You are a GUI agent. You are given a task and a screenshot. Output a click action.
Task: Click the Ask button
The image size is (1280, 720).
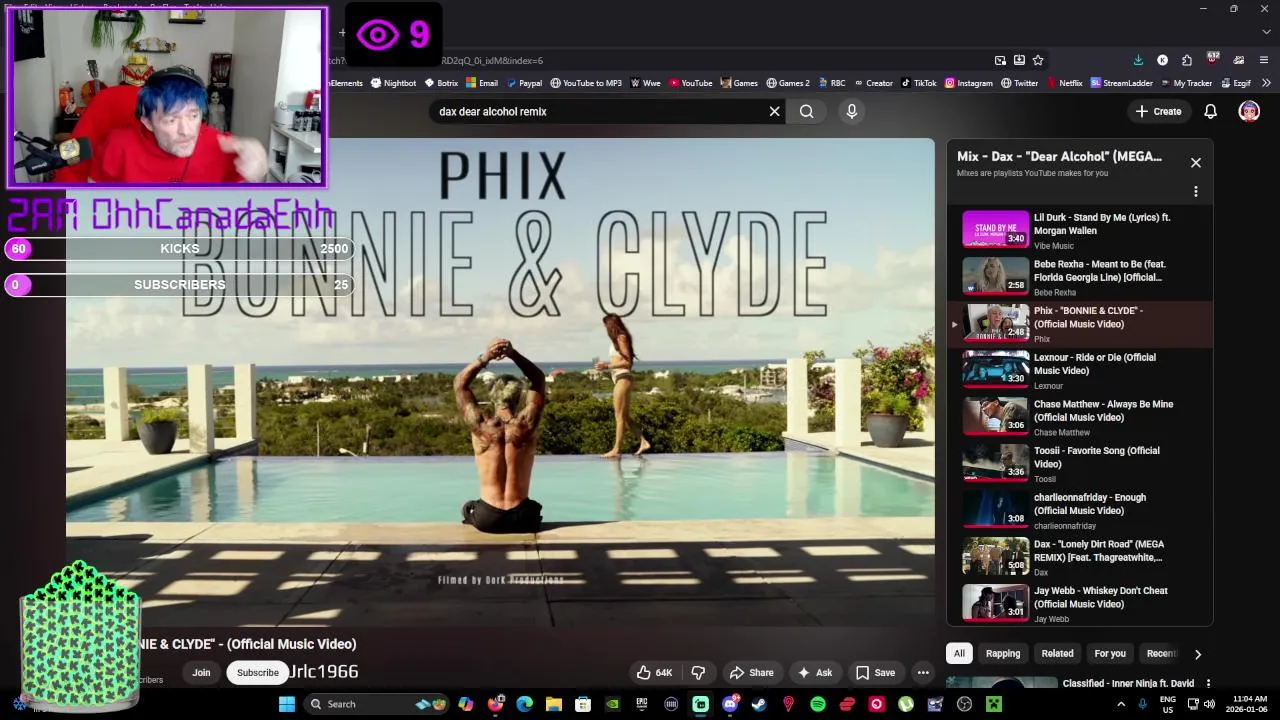click(814, 672)
